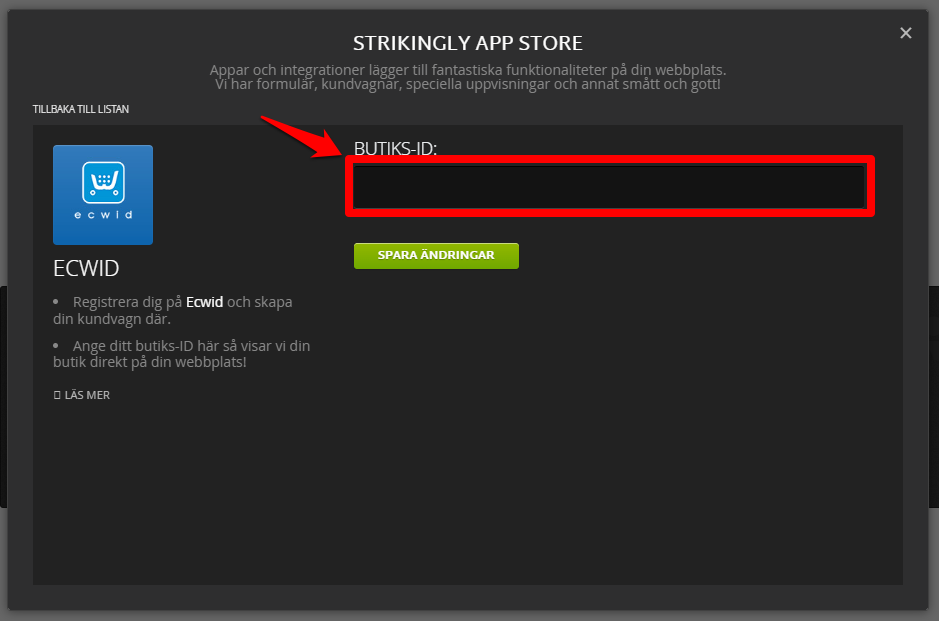Viewport: 939px width, 621px height.
Task: Focus the Butiks-ID input field
Action: [x=609, y=186]
